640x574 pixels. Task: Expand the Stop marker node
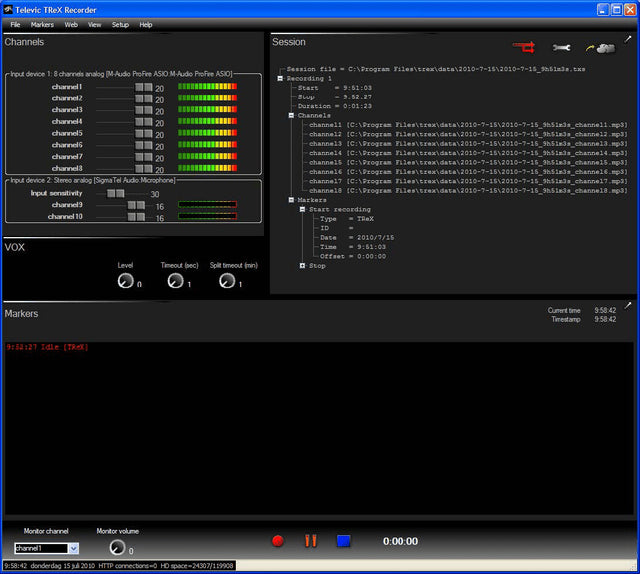[x=302, y=266]
